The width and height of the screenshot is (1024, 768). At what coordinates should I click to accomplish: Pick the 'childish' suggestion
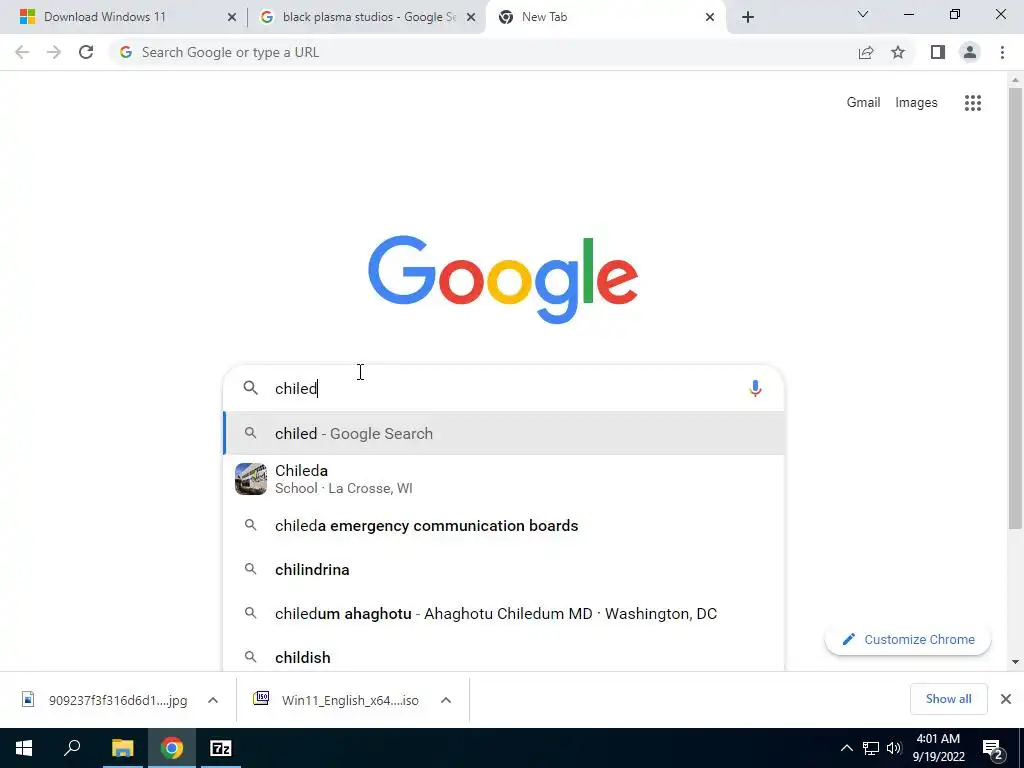coord(504,656)
